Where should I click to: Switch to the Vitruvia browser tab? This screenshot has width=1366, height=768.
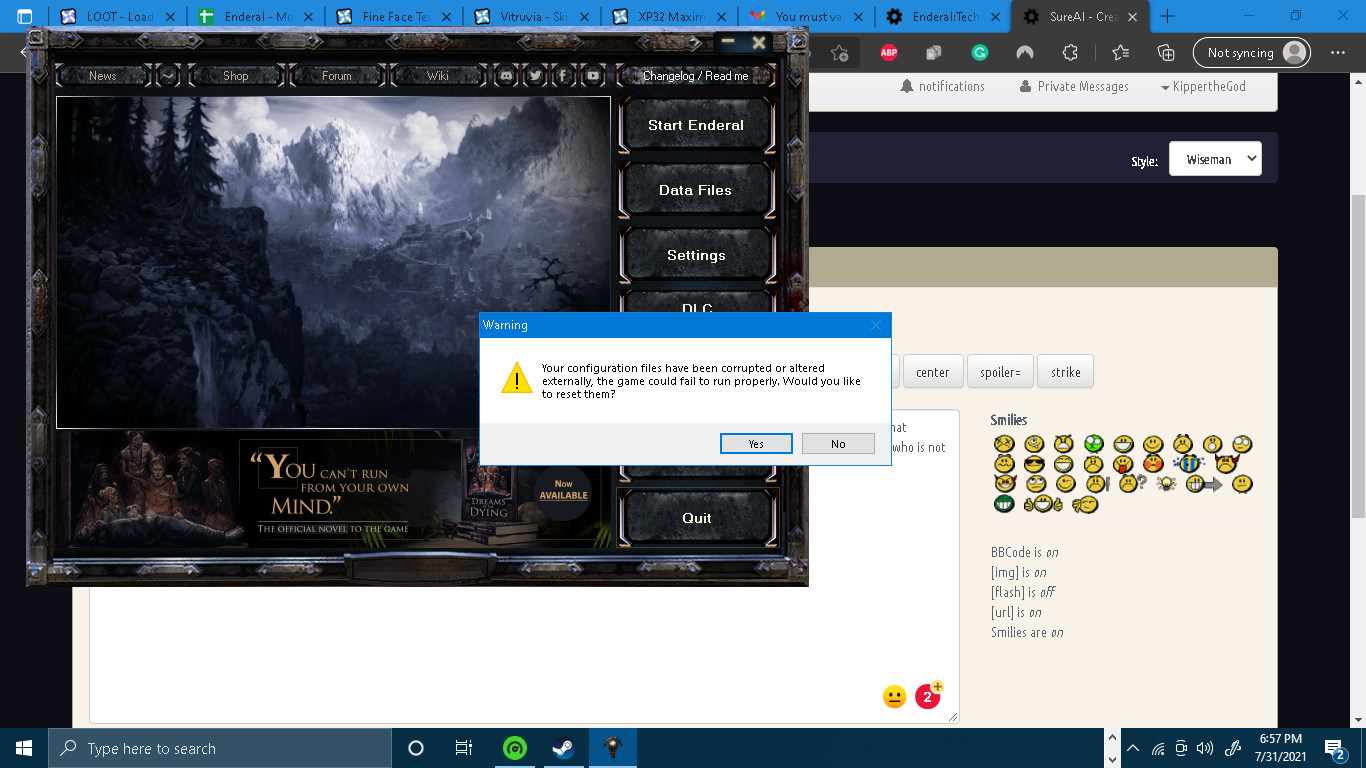[529, 17]
